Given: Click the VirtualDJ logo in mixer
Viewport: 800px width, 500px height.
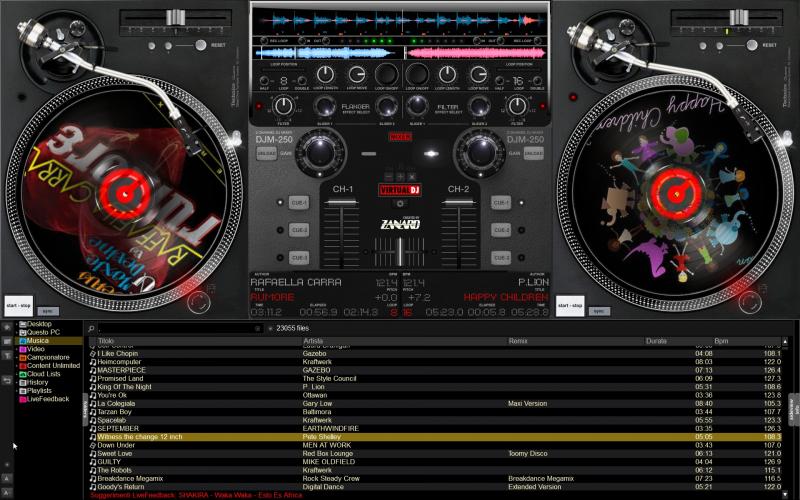Looking at the screenshot, I should pos(399,190).
